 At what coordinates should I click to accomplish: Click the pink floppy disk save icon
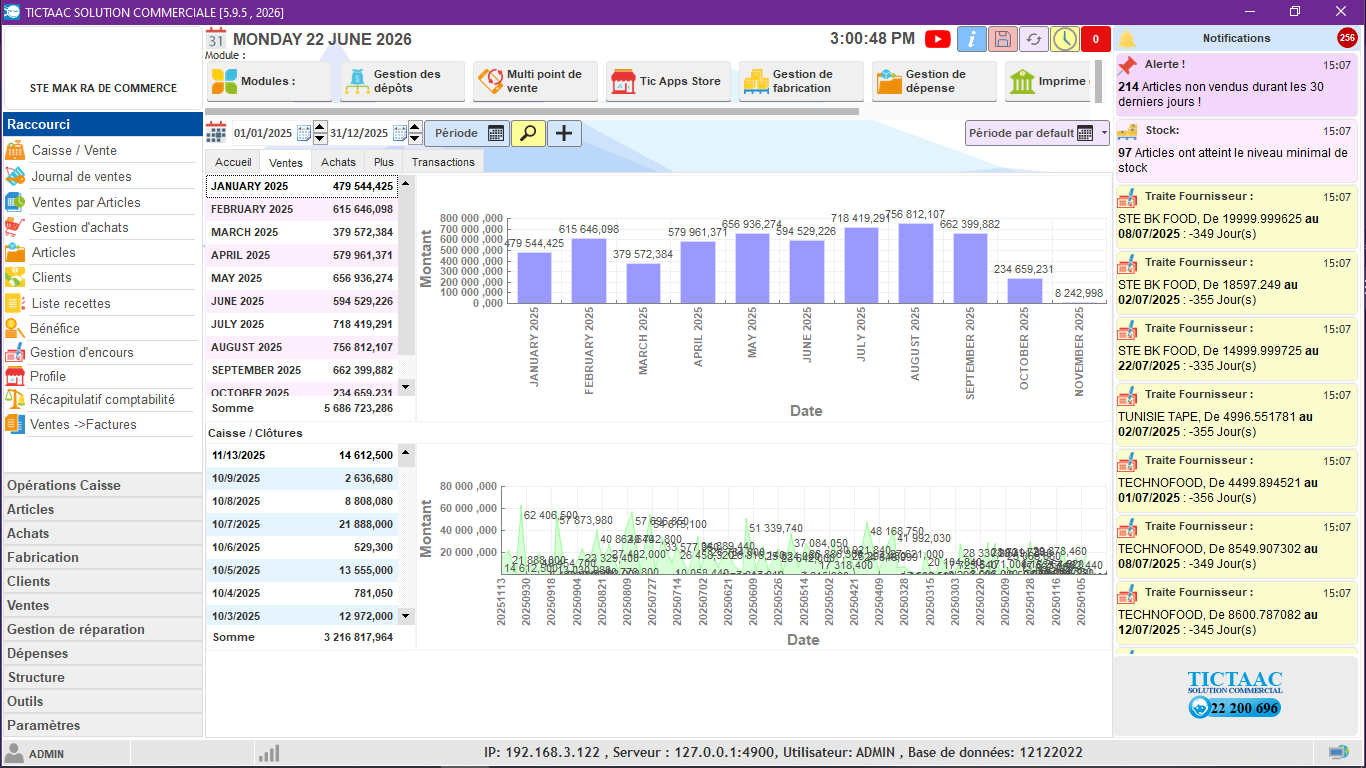pyautogui.click(x=1003, y=39)
